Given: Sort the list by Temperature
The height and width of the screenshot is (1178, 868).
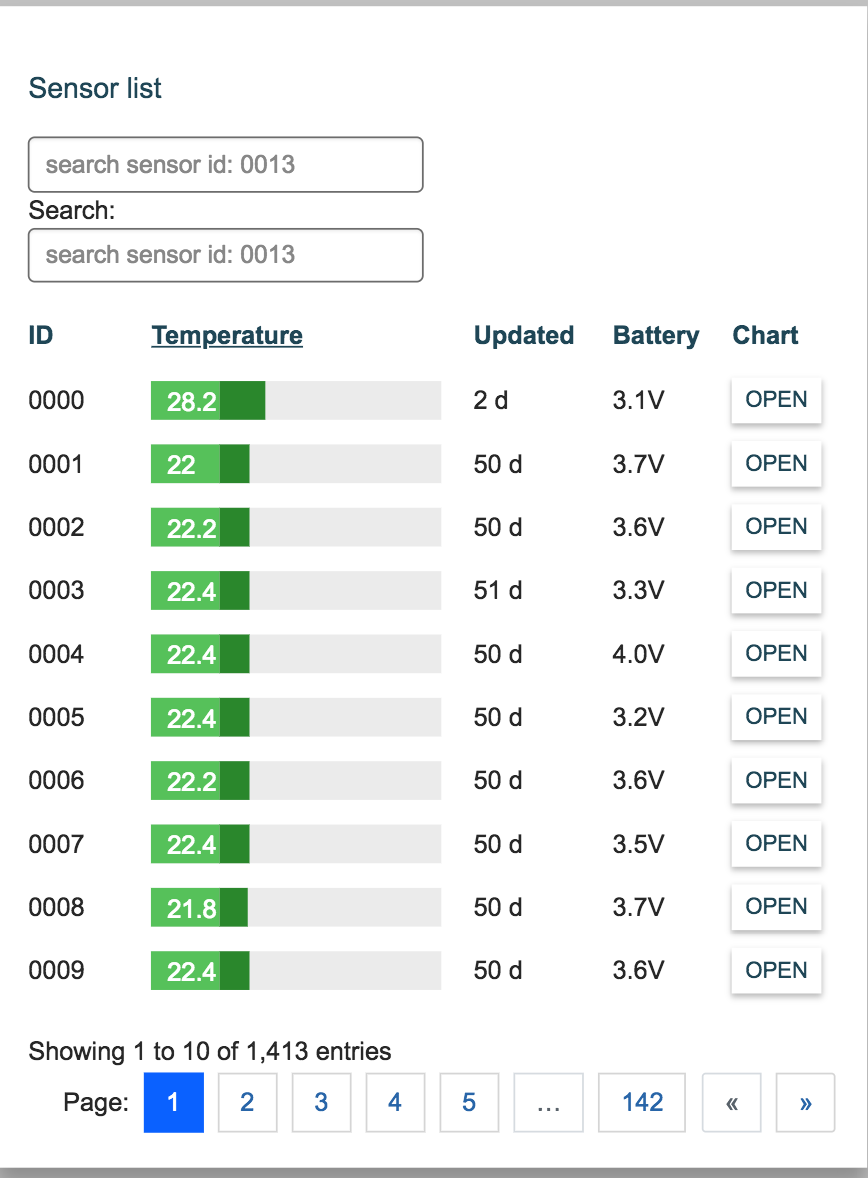Looking at the screenshot, I should point(226,335).
